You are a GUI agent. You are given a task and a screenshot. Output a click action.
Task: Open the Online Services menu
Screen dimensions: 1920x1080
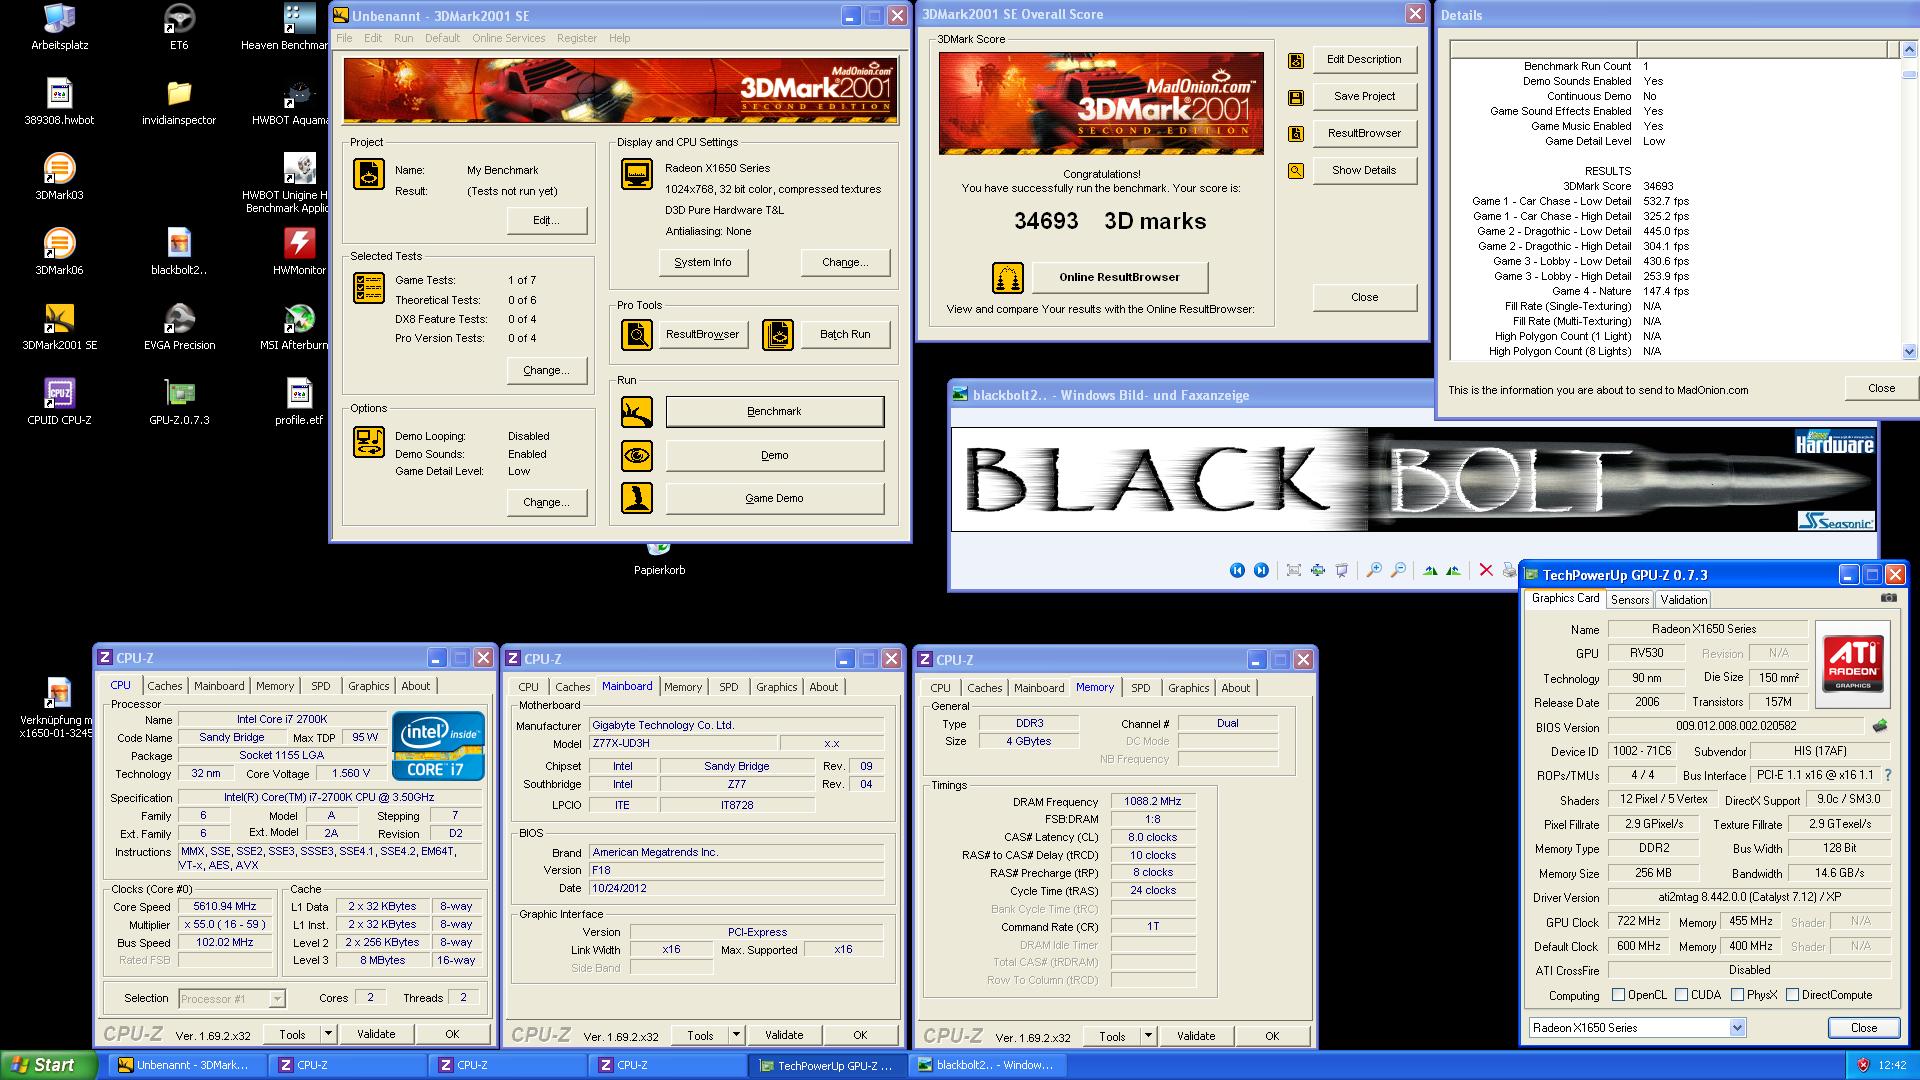(509, 38)
